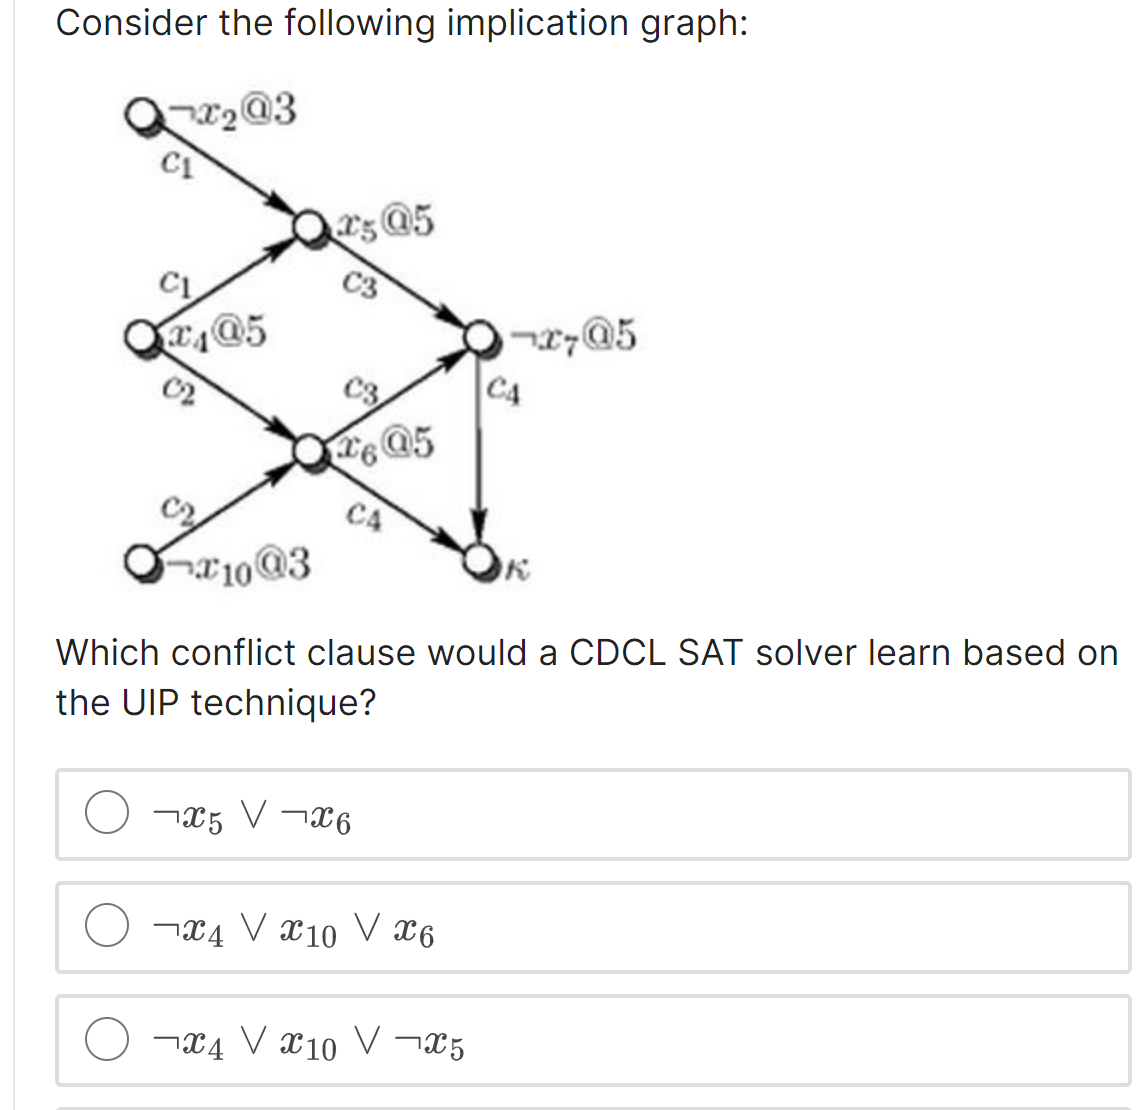Click the second answer option box
Screen dimensions: 1148x1110
[x=594, y=928]
